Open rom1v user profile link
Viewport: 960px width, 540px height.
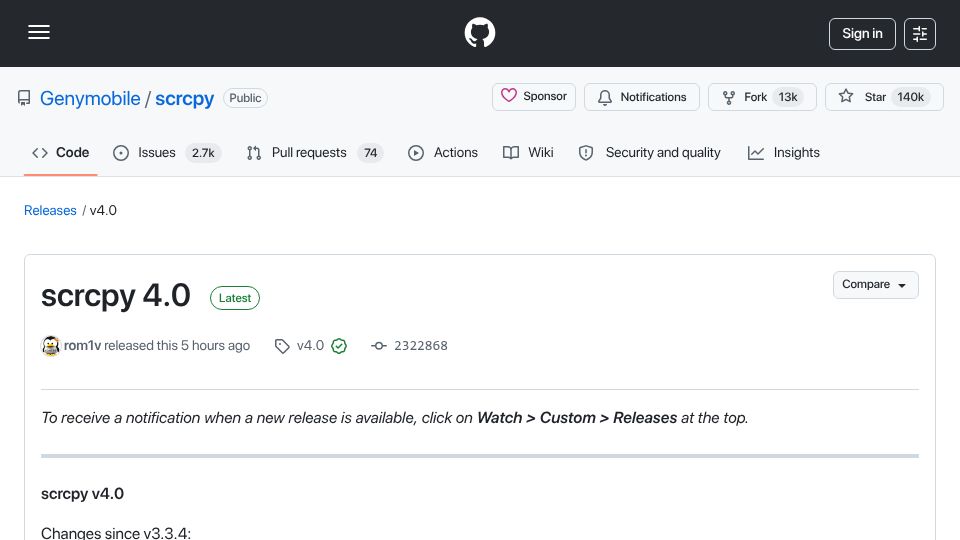[x=82, y=345]
